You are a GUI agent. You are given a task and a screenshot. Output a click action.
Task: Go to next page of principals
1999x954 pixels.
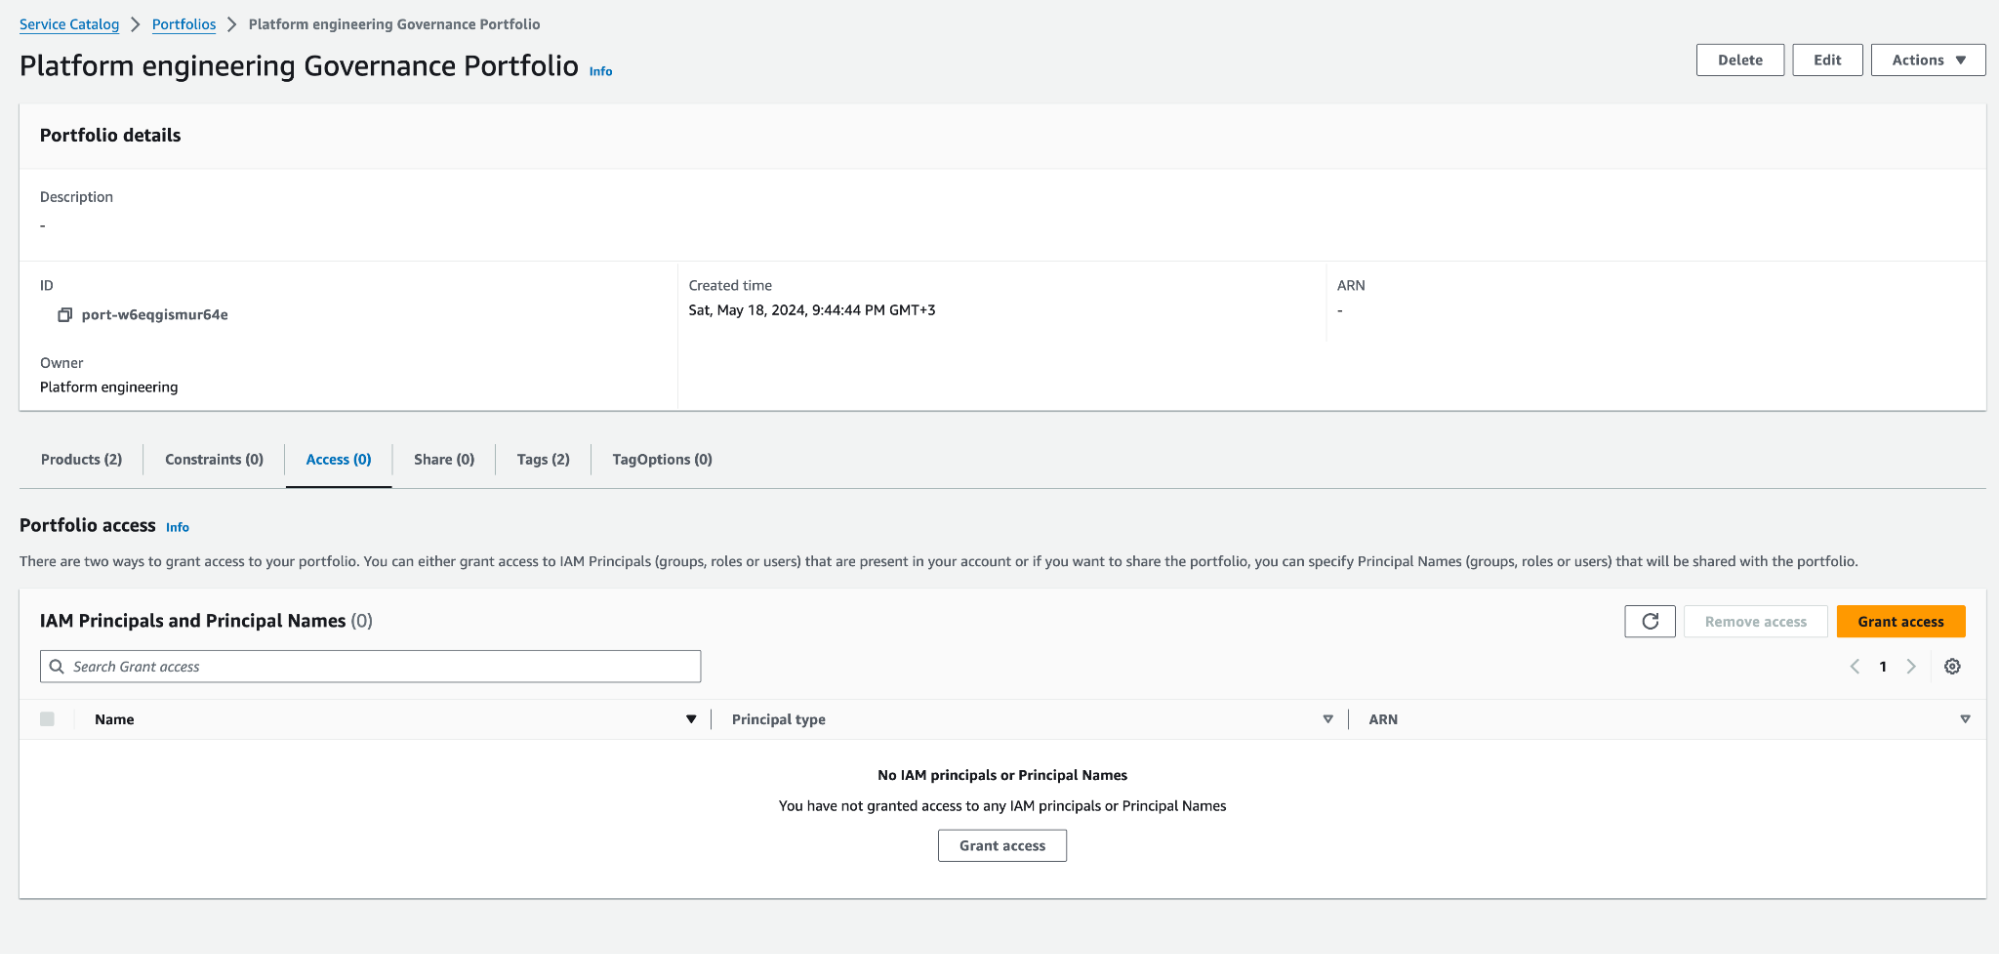(x=1911, y=666)
